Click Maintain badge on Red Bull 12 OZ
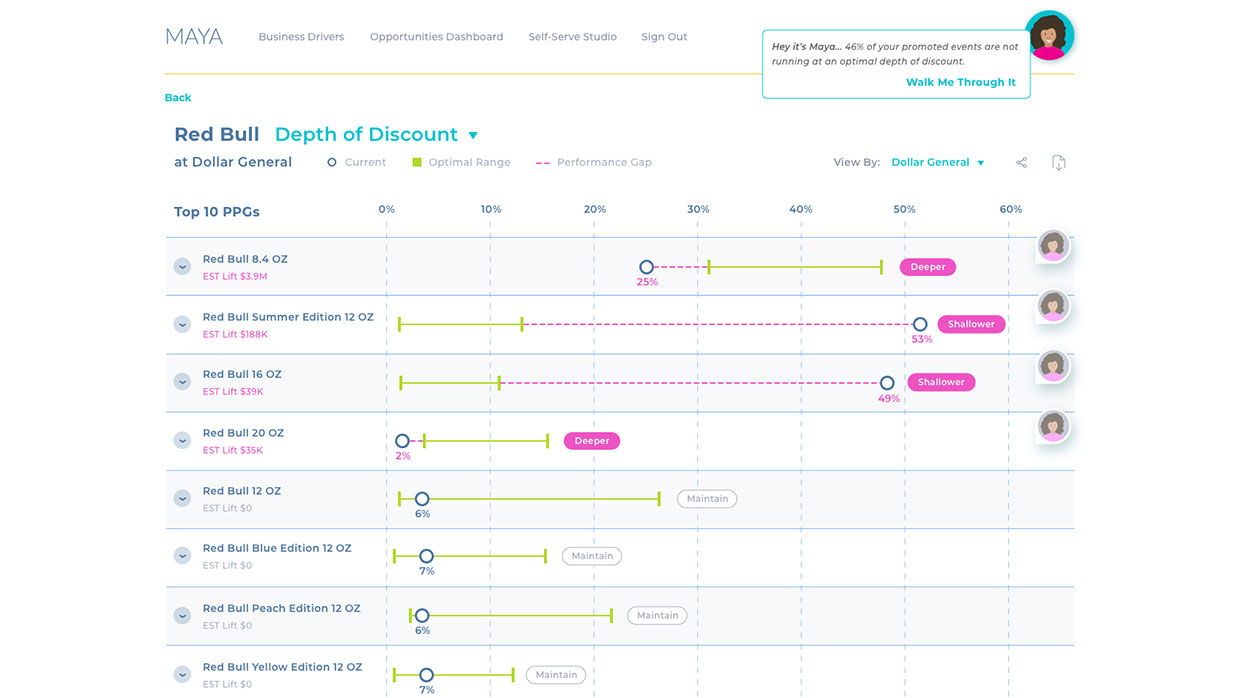The width and height of the screenshot is (1240, 698). pyautogui.click(x=707, y=498)
